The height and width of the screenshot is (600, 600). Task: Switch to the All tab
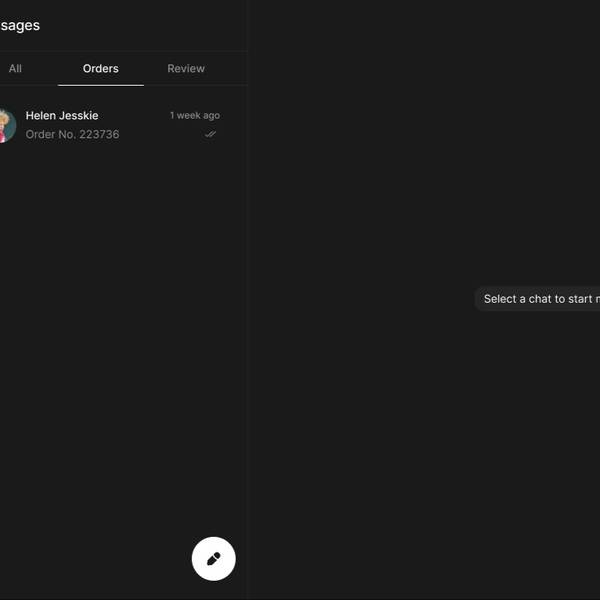pos(15,69)
